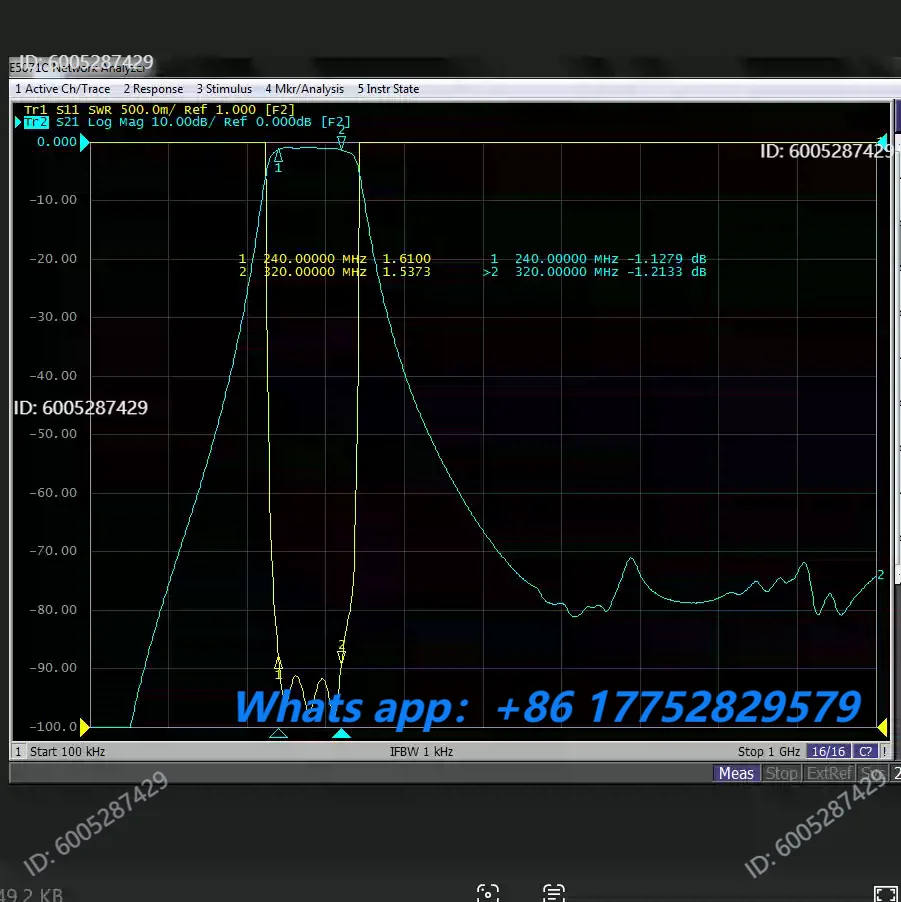Click the text extract icon in viewer toolbar
This screenshot has height=902, width=901.
(x=553, y=893)
